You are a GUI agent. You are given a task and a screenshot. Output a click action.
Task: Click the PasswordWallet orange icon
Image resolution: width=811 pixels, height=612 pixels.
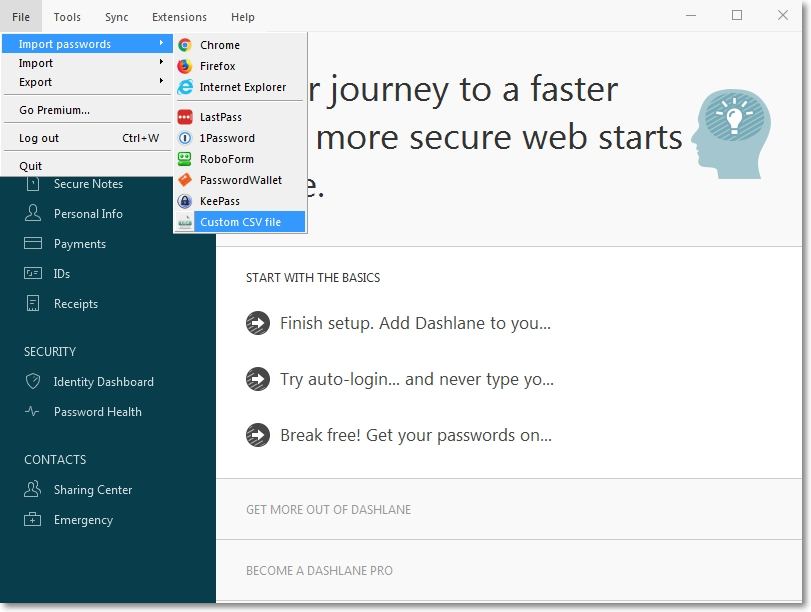[185, 180]
